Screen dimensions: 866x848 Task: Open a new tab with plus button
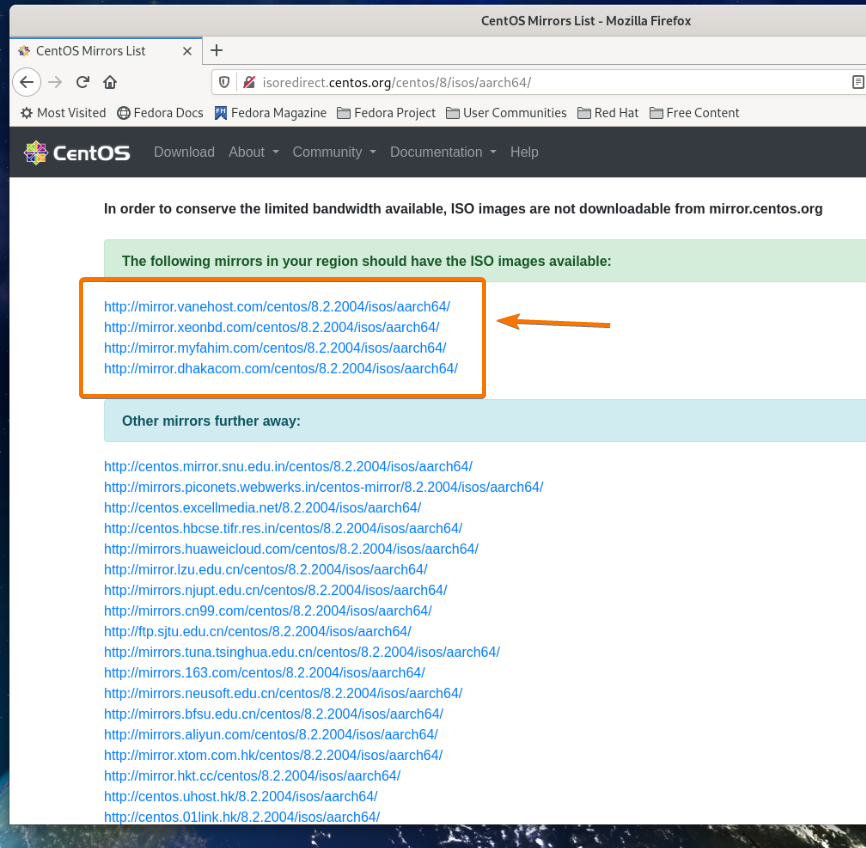pyautogui.click(x=216, y=50)
